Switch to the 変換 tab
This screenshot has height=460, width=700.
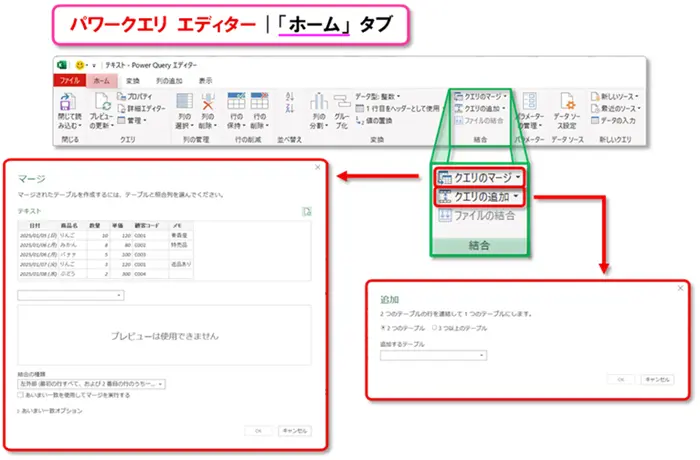133,81
